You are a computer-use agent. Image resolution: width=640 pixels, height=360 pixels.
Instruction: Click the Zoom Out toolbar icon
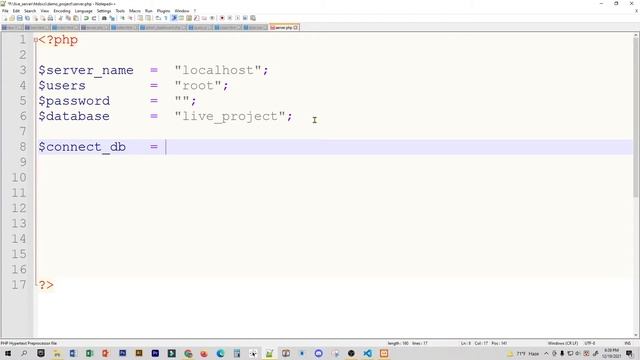[130, 18]
